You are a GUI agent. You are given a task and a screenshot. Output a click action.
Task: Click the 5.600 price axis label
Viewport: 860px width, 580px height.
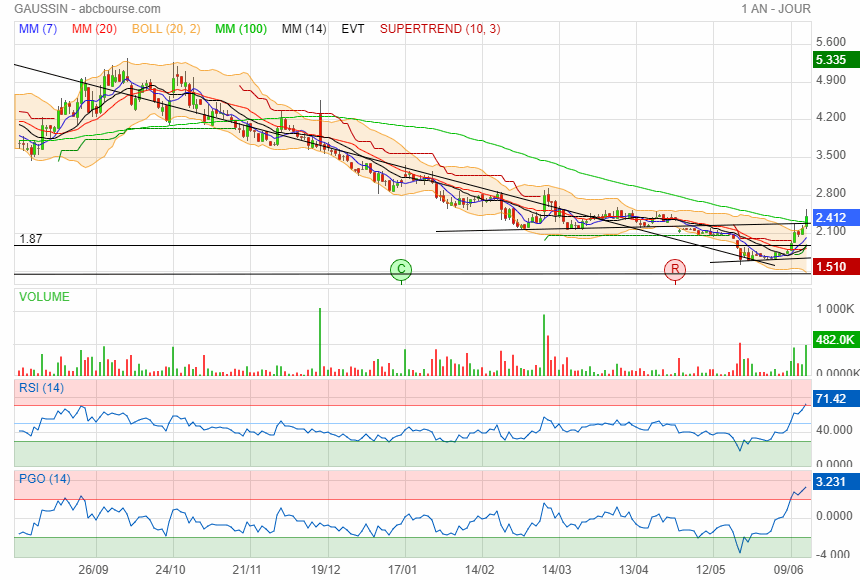(831, 42)
